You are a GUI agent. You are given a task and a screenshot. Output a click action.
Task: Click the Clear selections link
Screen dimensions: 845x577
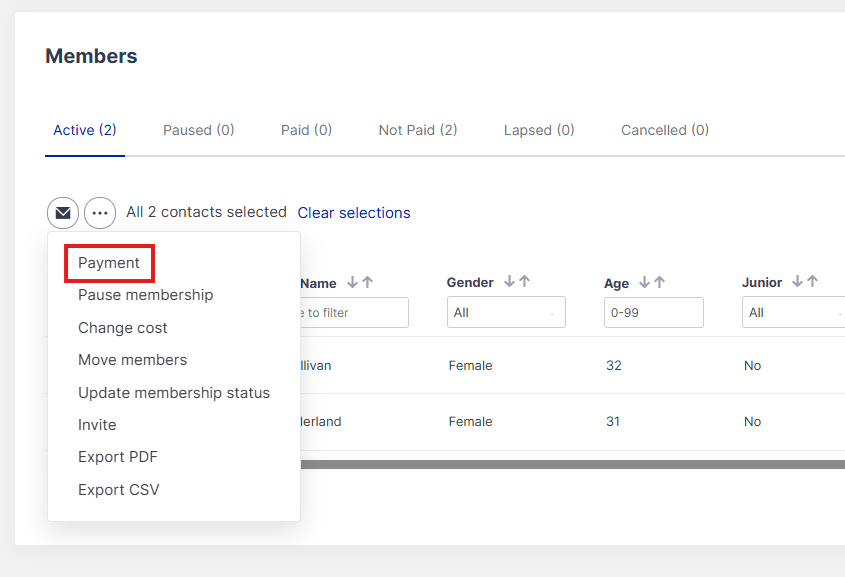353,213
